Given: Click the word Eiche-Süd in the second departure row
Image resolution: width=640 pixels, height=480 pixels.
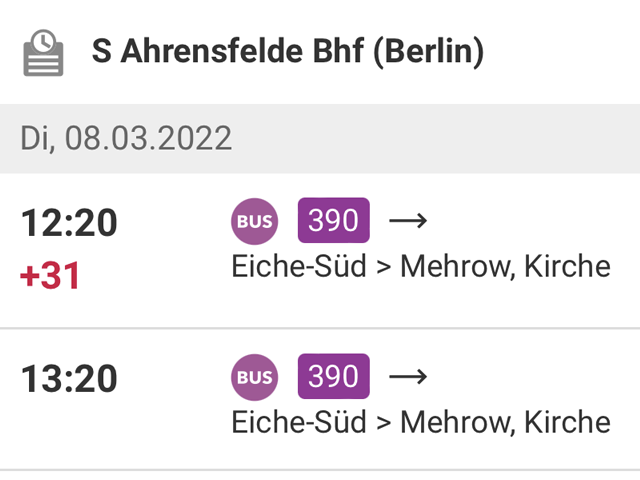Looking at the screenshot, I should point(298,422).
